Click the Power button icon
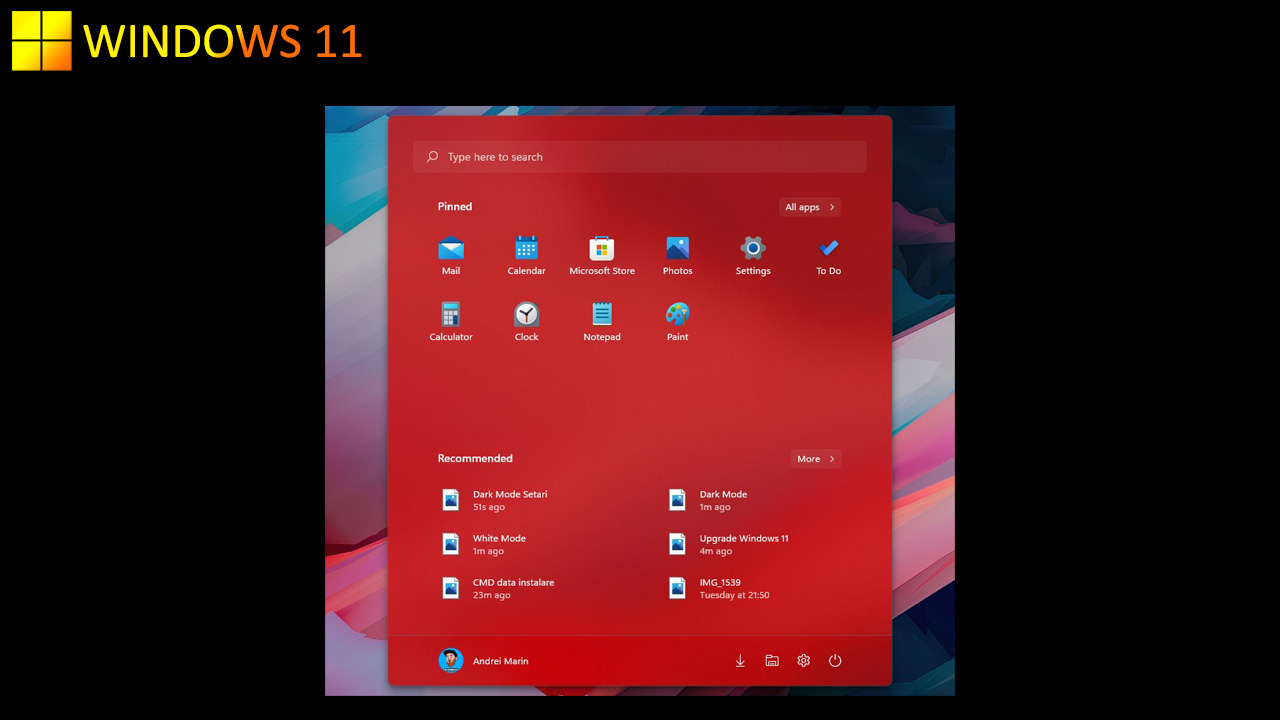The width and height of the screenshot is (1280, 720). point(835,661)
